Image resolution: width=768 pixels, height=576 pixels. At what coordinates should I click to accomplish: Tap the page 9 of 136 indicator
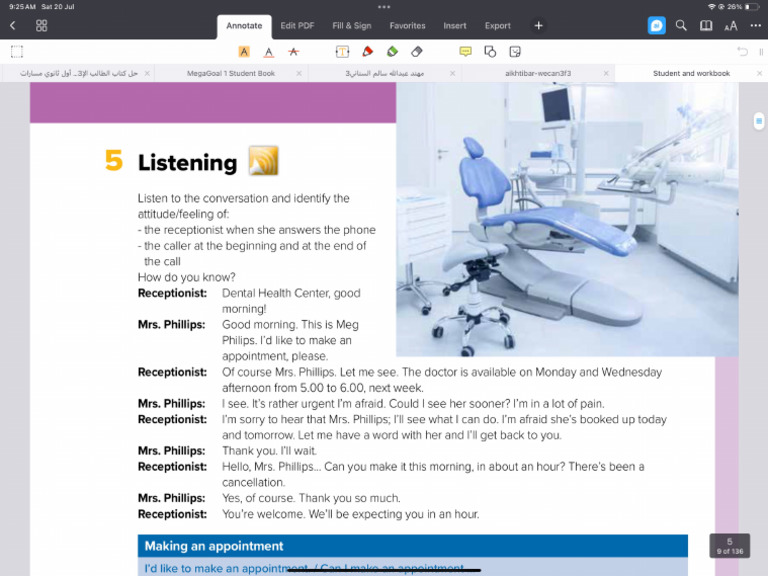click(729, 546)
